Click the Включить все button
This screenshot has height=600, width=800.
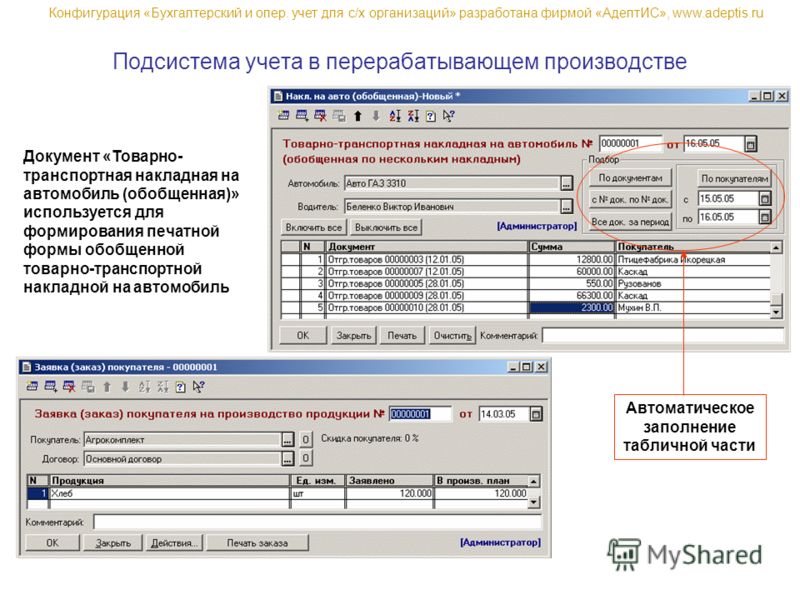point(313,228)
